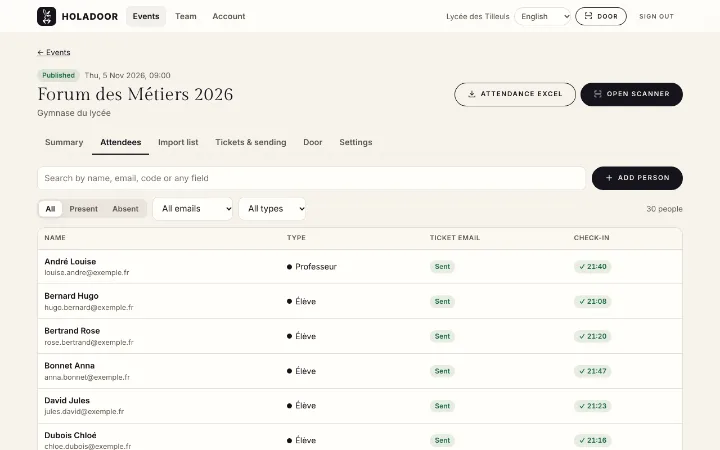The height and width of the screenshot is (450, 720).
Task: Click the Sign Out link
Action: (657, 17)
